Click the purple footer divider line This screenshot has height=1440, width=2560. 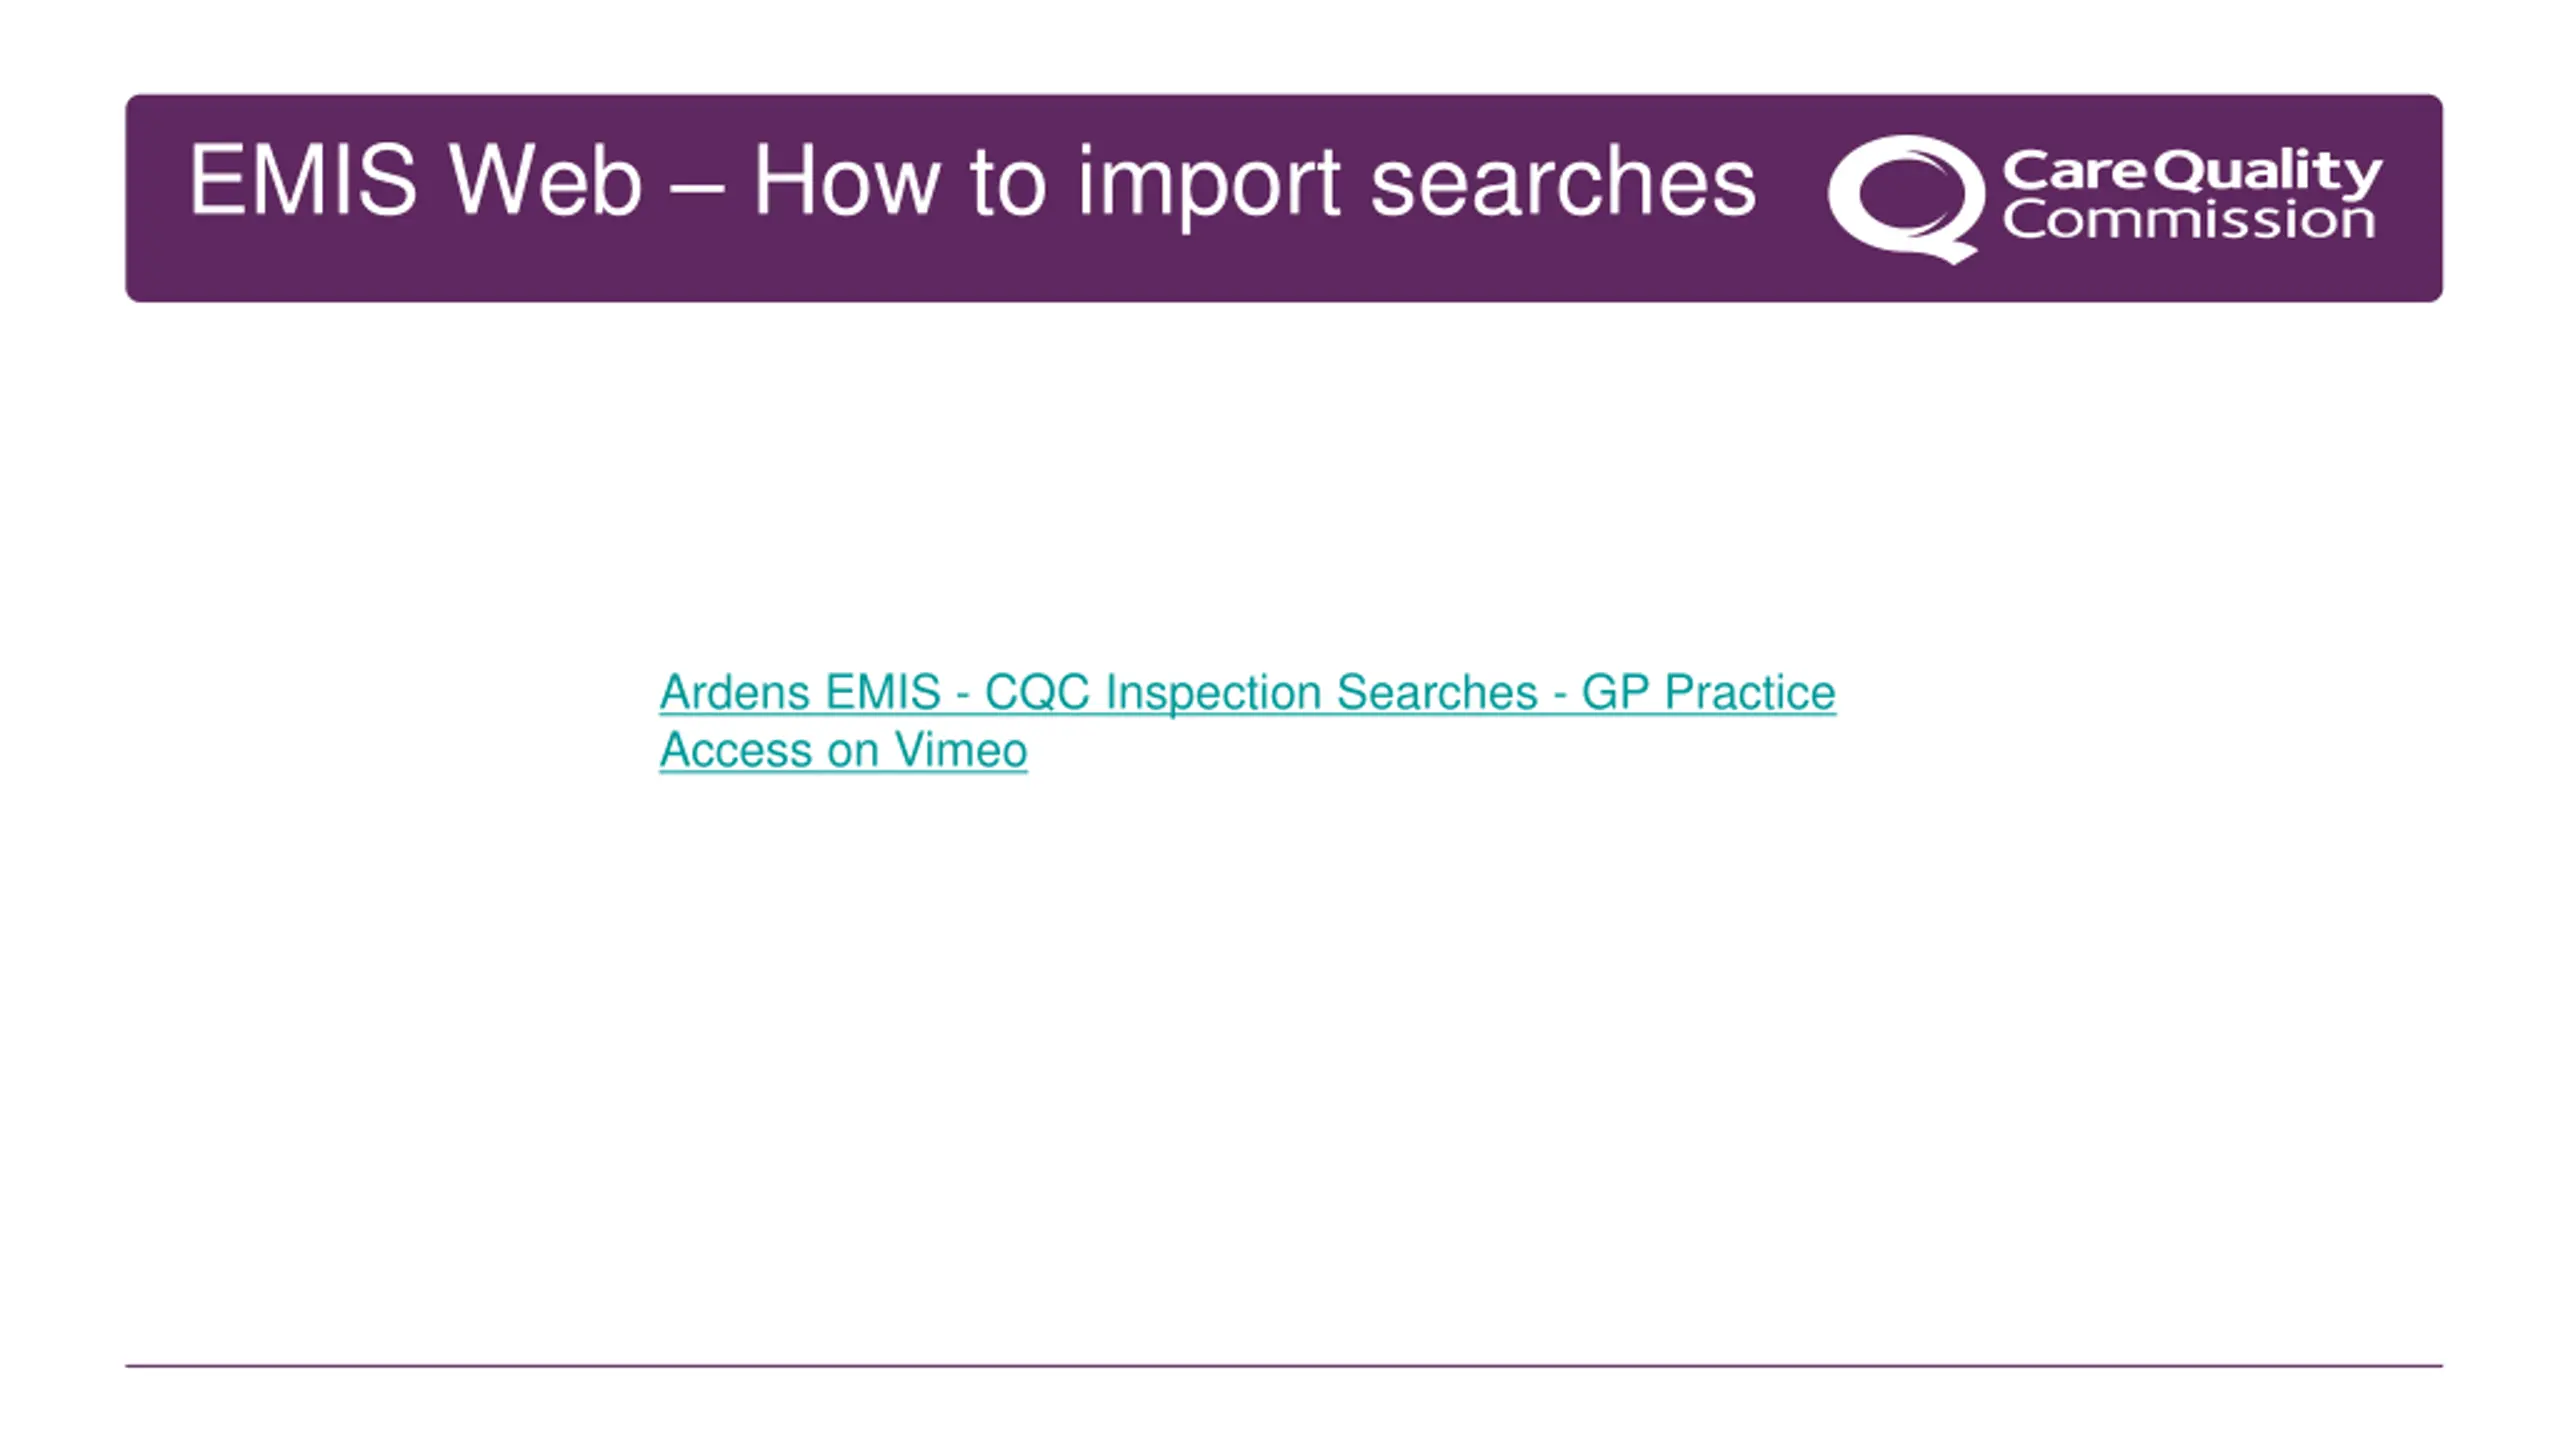coord(1284,1365)
